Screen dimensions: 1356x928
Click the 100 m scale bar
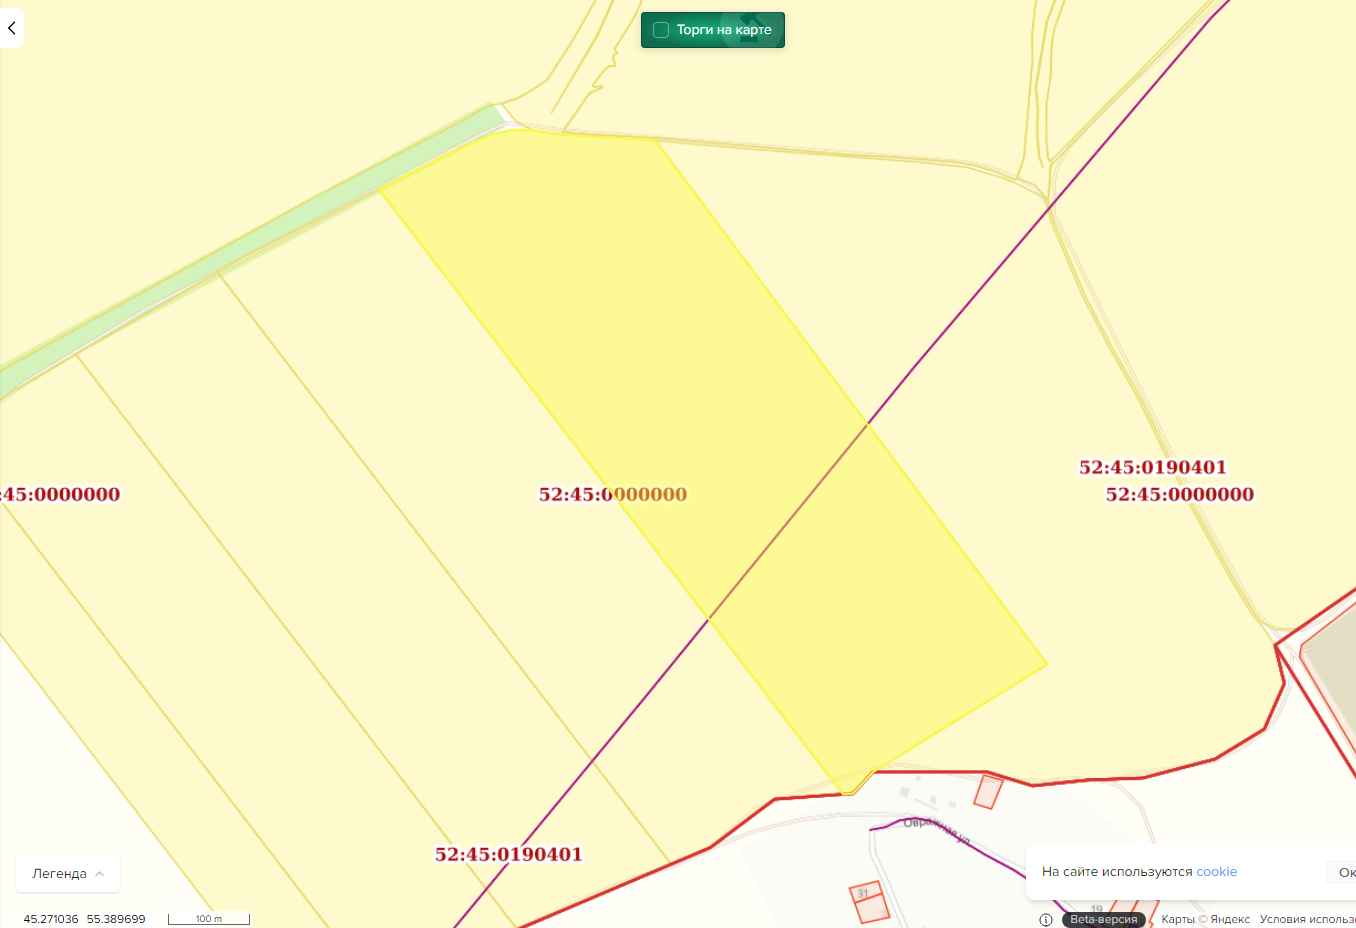coord(208,919)
